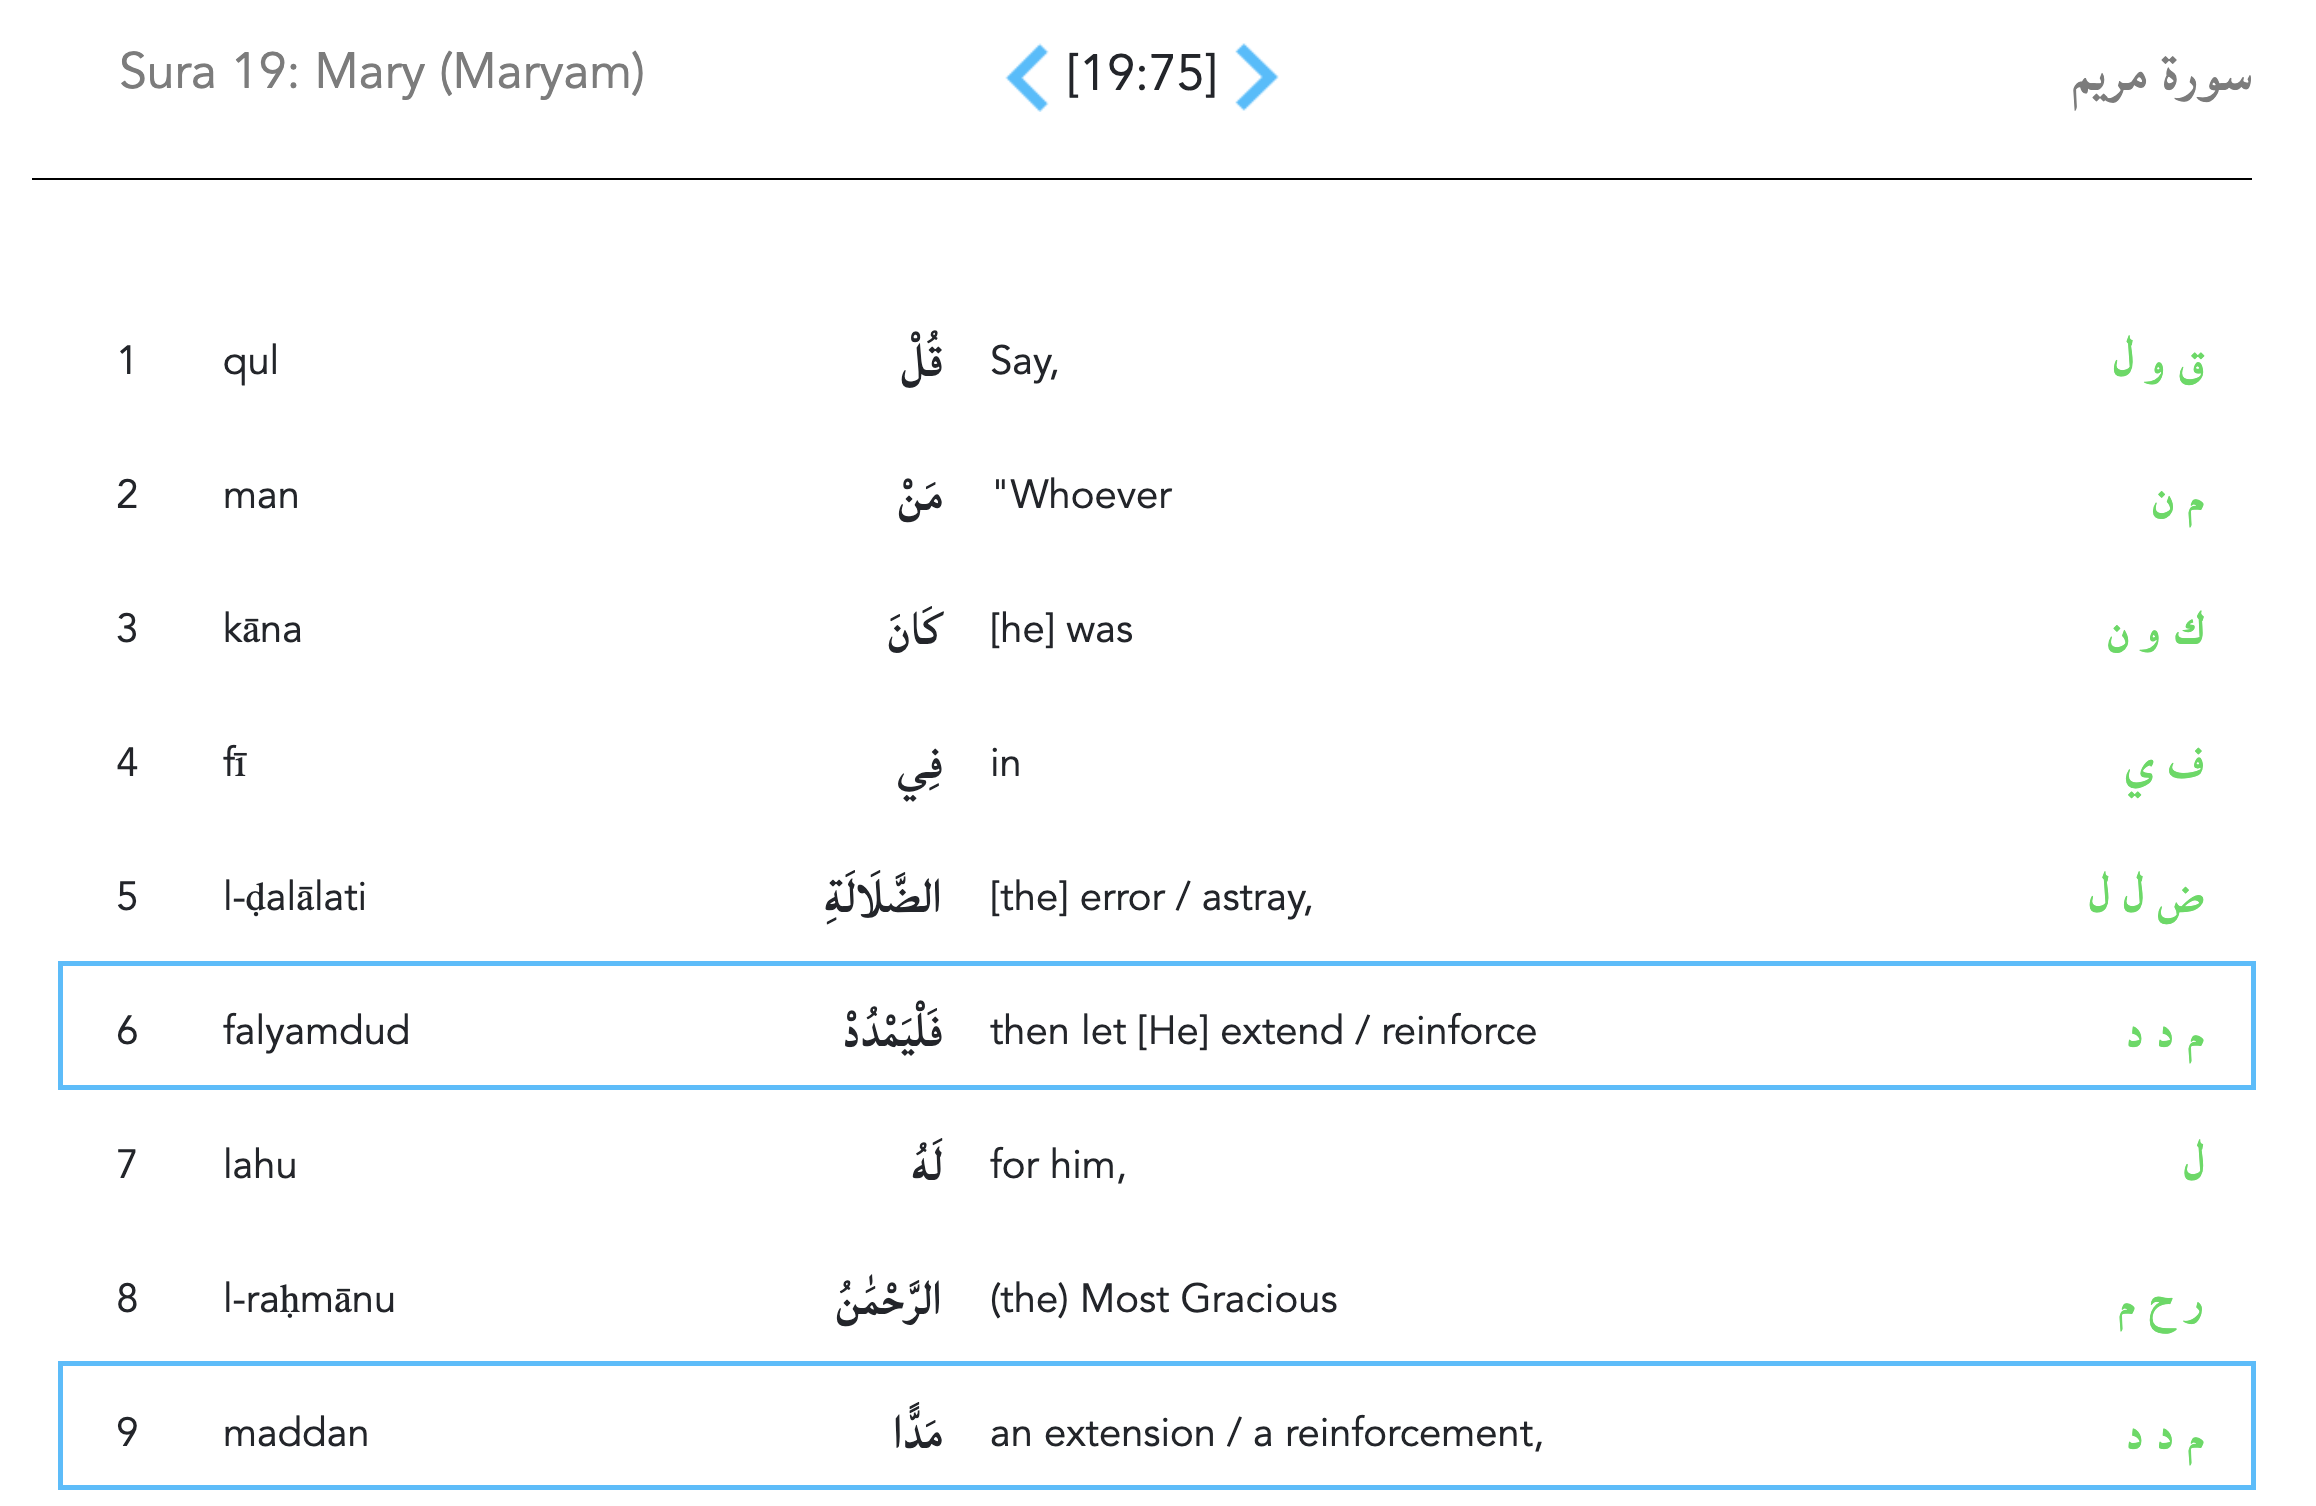Go to previous verse with left arrow
Image resolution: width=2316 pixels, height=1506 pixels.
pos(1027,77)
